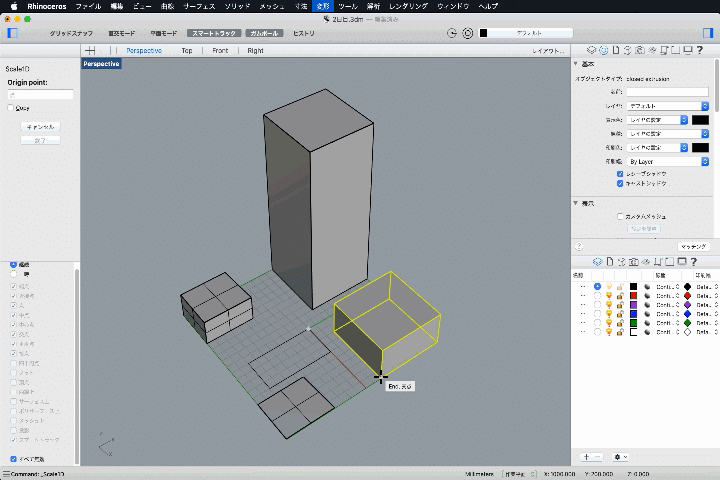Screen dimensions: 720x480
Task: Click the document page icon in Properties panel
Action: point(616,50)
